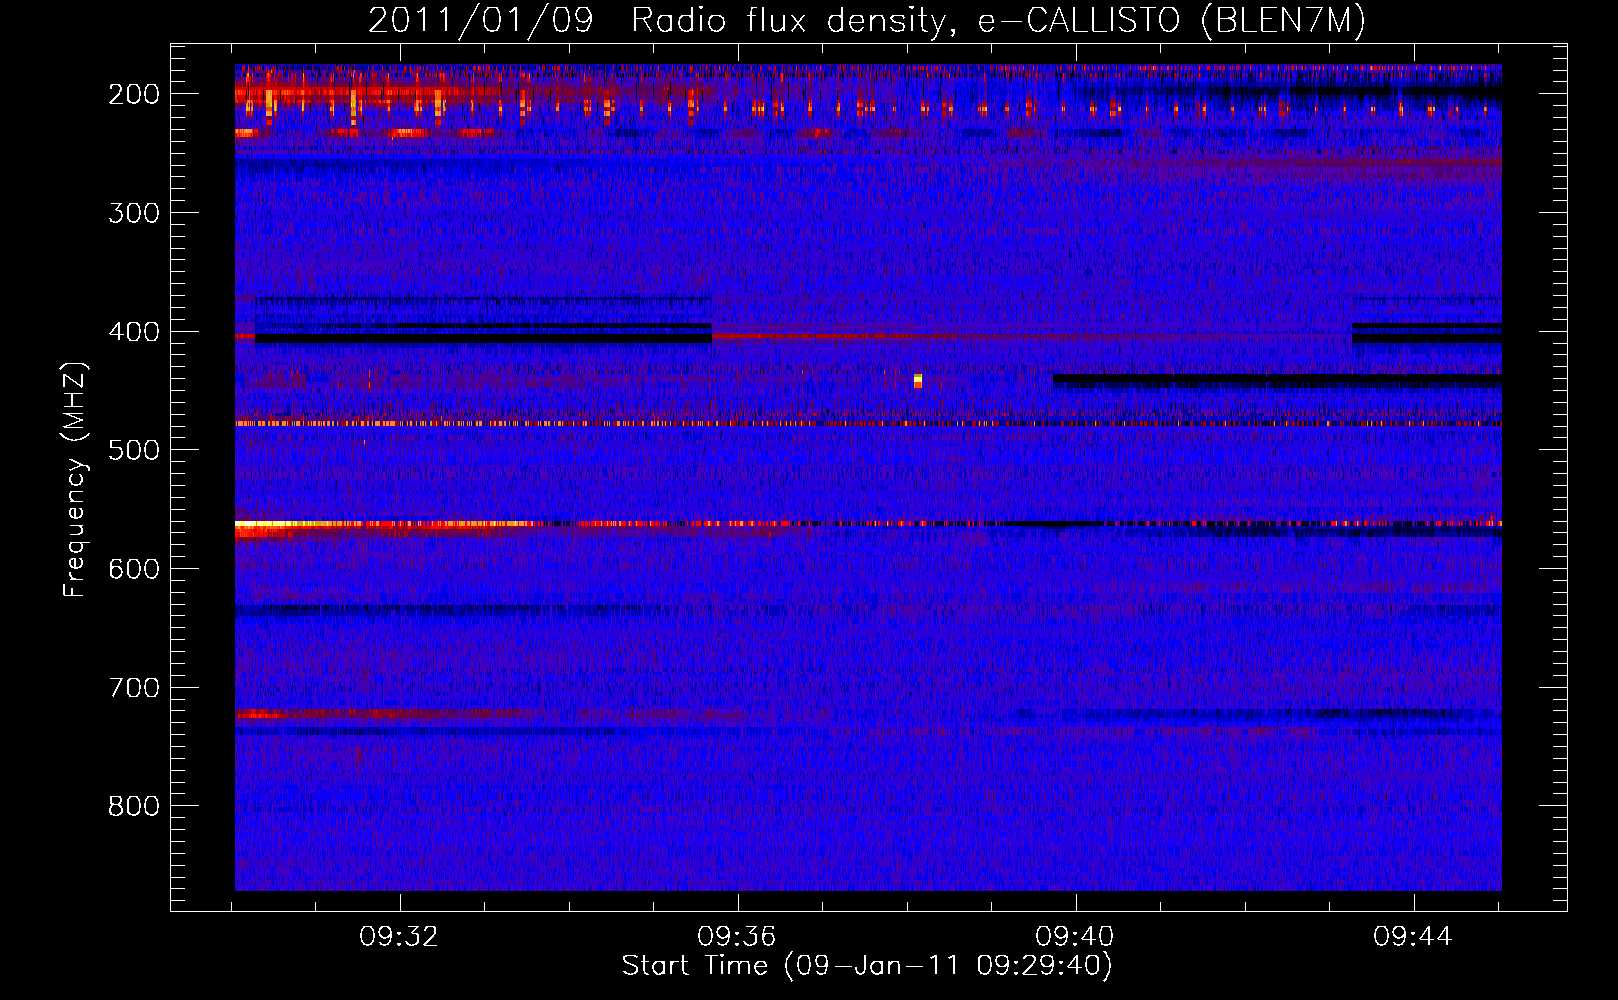Click the 700 frequency tick label
Viewport: 1618px width, 1000px height.
pos(133,688)
